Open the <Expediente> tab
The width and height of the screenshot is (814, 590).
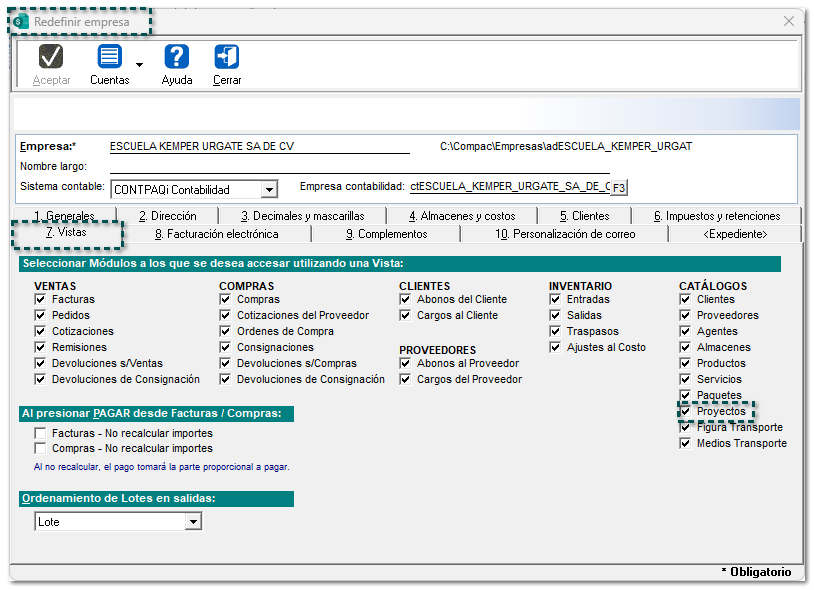(x=735, y=234)
